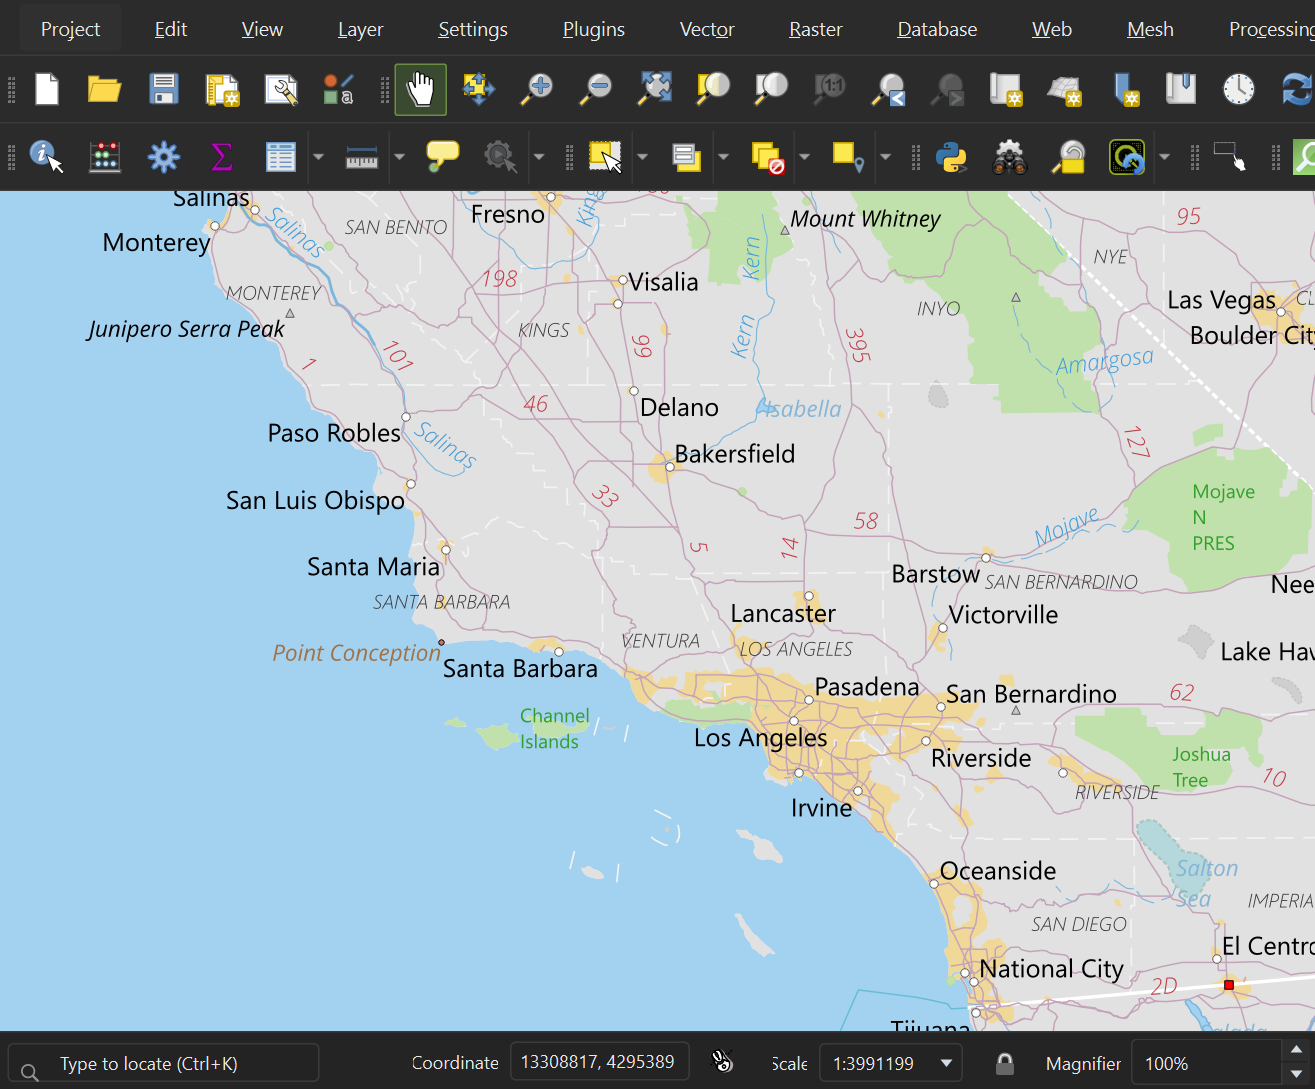Expand attribute table dropdown arrow
The height and width of the screenshot is (1089, 1315).
coord(318,157)
